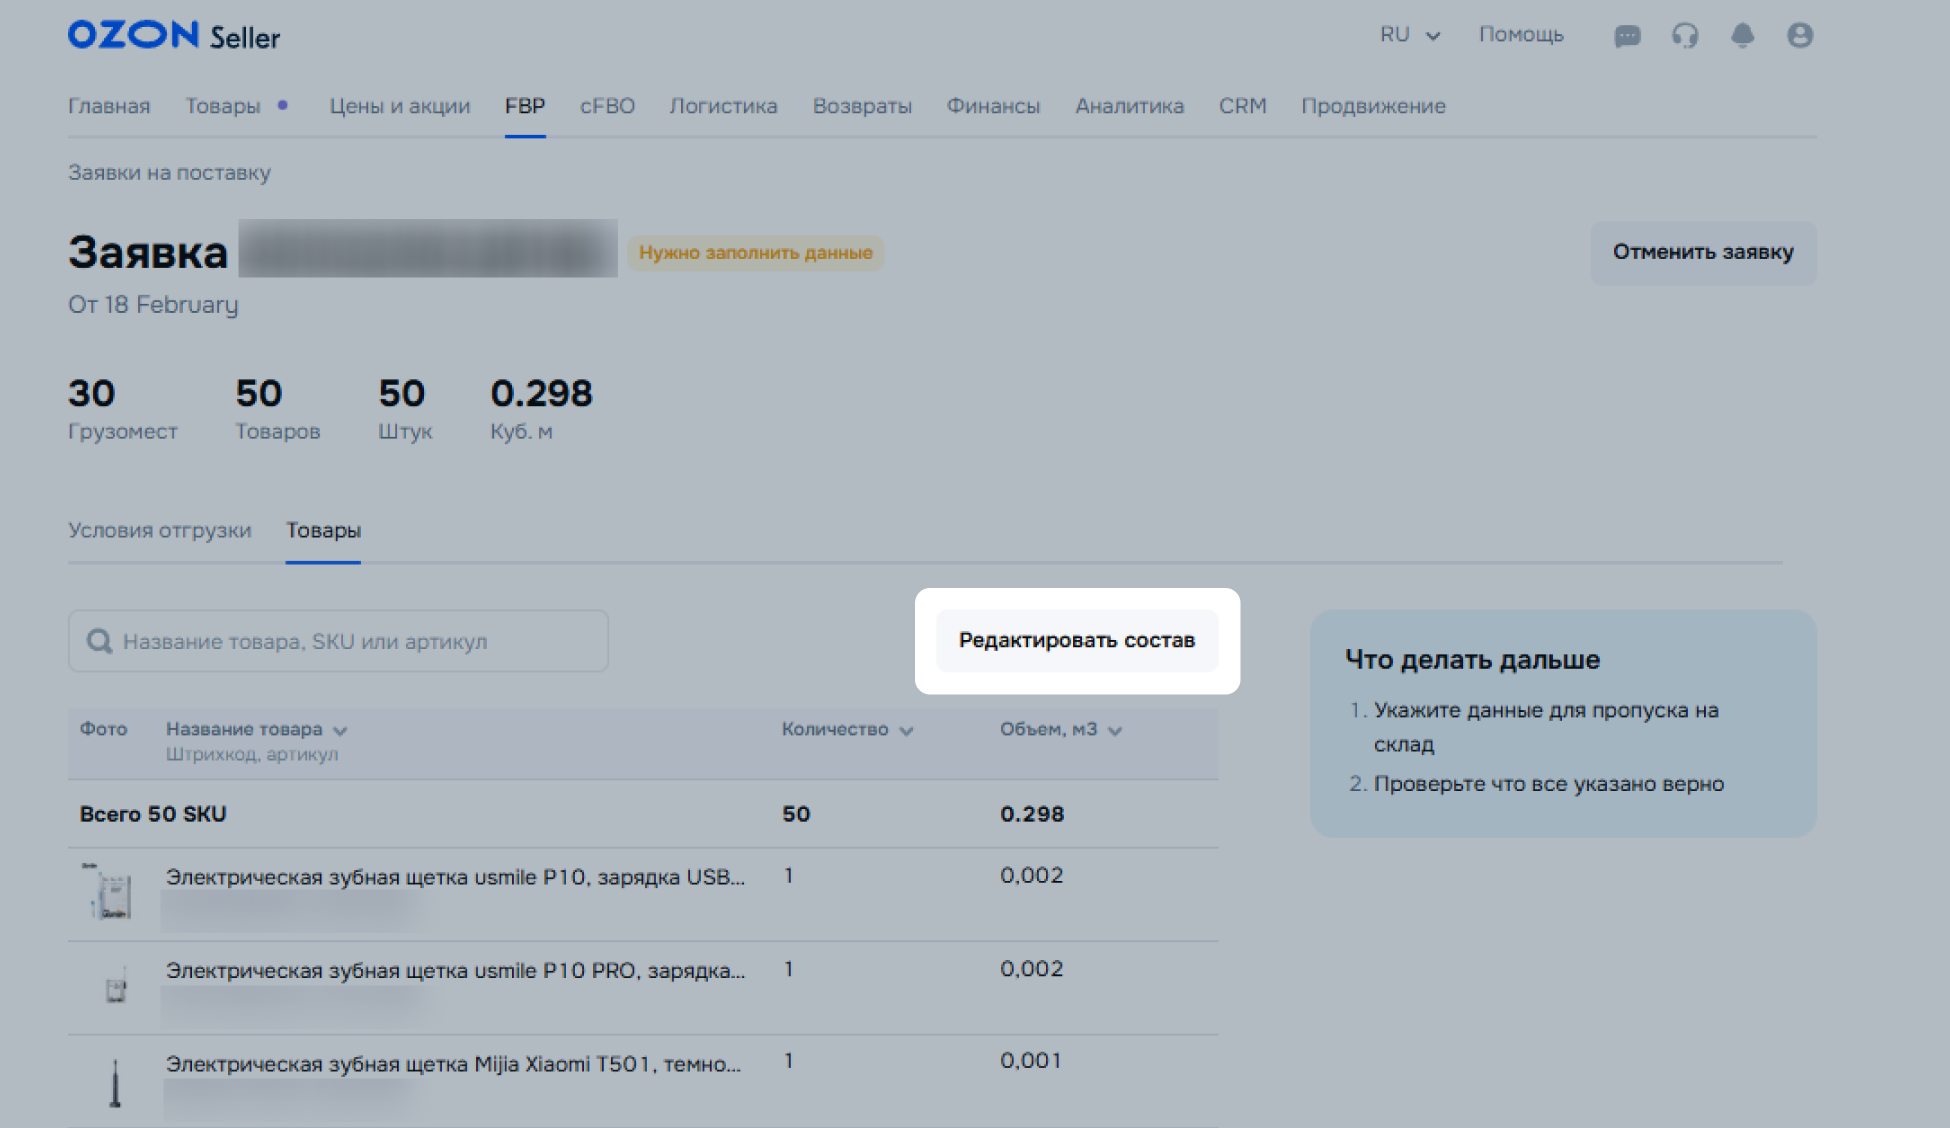Open the Аналитика menu item

1129,106
